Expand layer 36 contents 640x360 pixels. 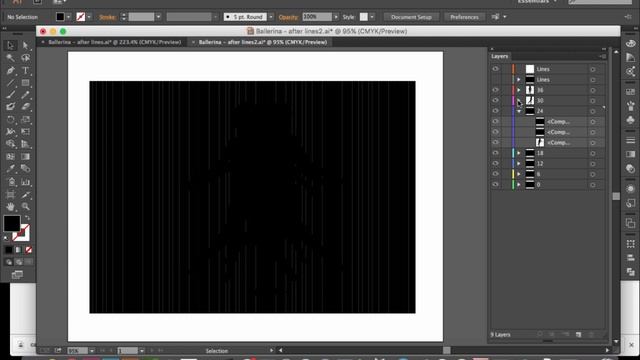tap(519, 90)
